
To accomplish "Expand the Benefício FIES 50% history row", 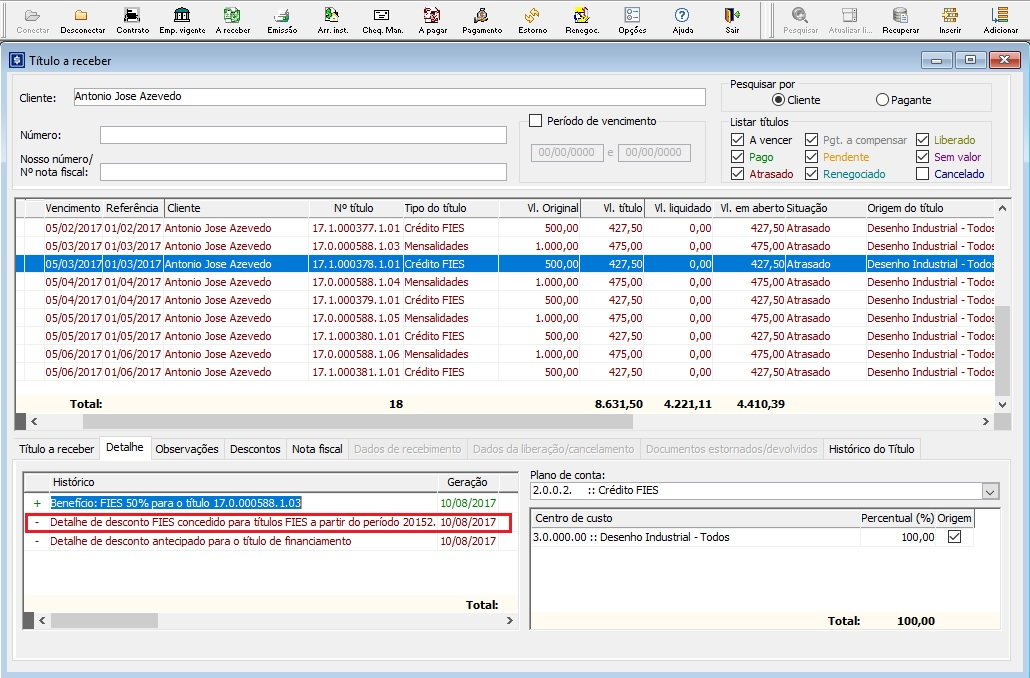I will (x=37, y=503).
